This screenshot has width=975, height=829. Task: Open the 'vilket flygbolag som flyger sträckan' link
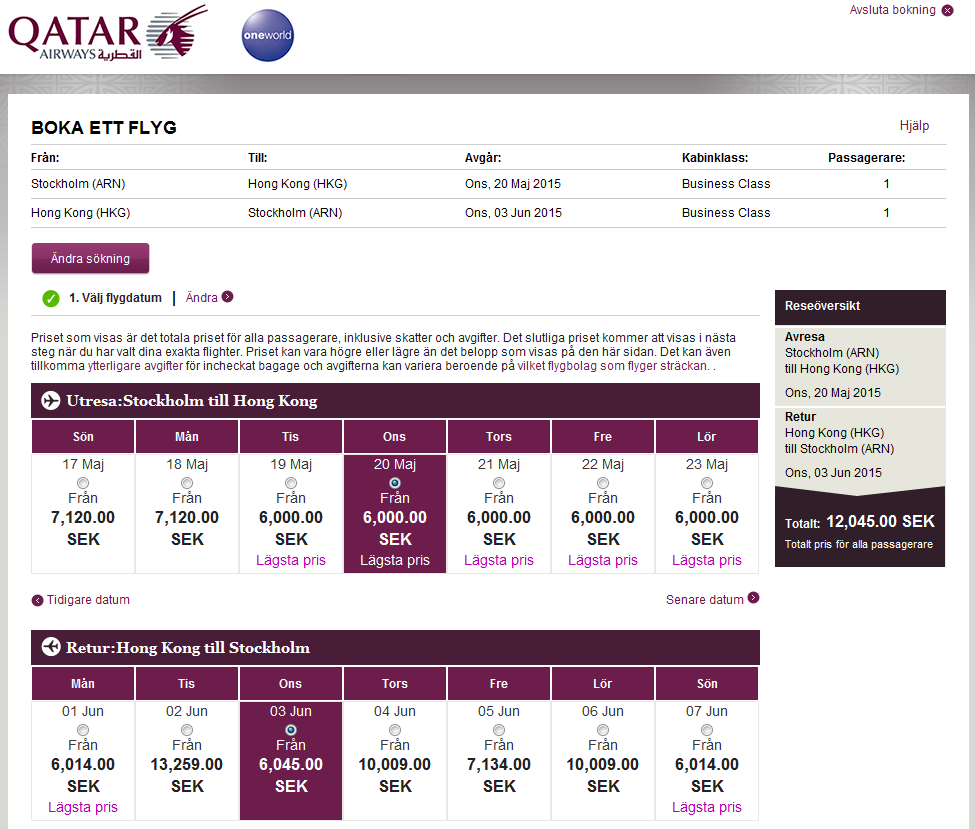[x=612, y=367]
